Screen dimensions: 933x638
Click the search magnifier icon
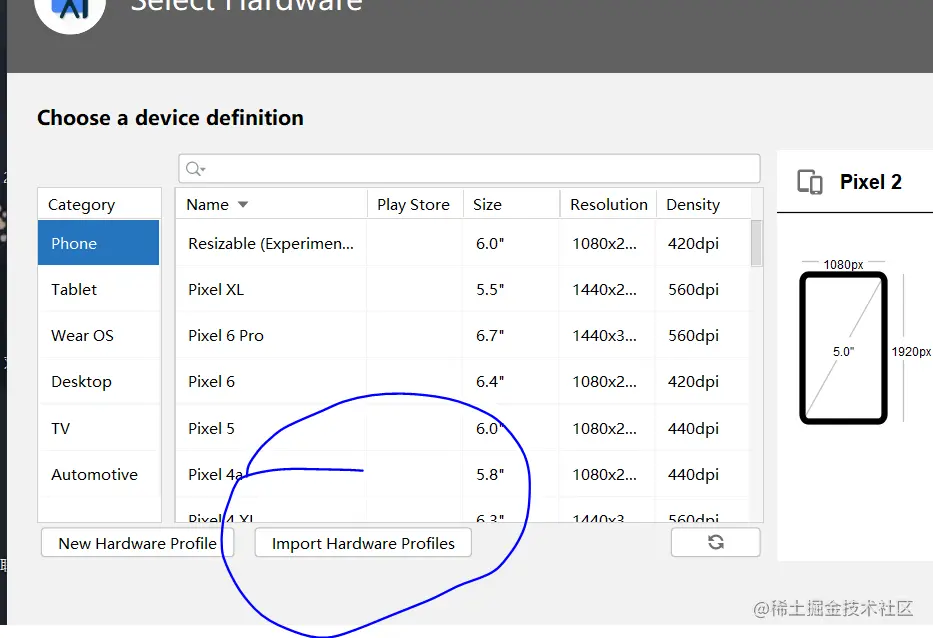pos(194,169)
